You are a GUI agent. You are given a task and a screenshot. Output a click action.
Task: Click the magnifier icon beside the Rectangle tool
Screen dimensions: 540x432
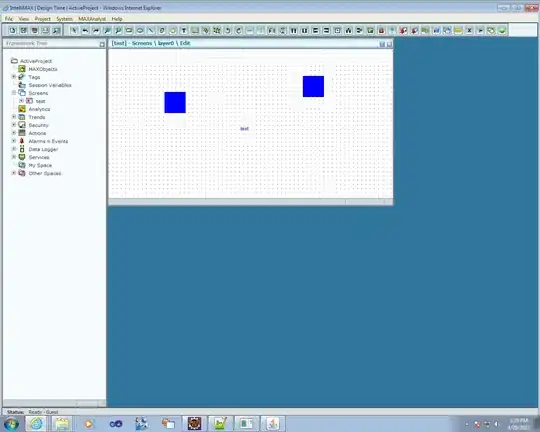(x=118, y=31)
